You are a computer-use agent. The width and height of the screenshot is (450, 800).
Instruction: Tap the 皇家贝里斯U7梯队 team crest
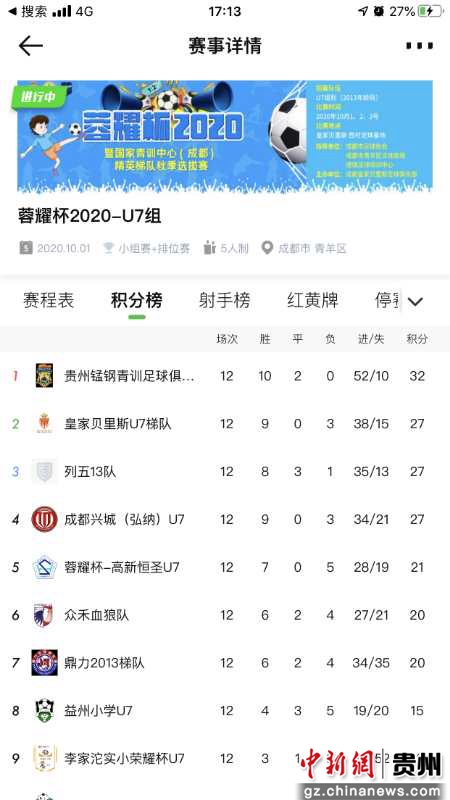(44, 423)
